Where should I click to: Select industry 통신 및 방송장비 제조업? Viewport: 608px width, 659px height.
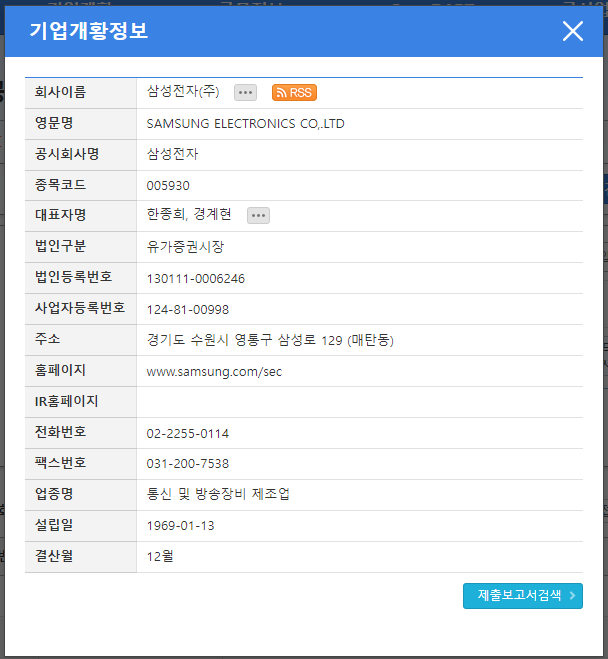click(x=218, y=494)
